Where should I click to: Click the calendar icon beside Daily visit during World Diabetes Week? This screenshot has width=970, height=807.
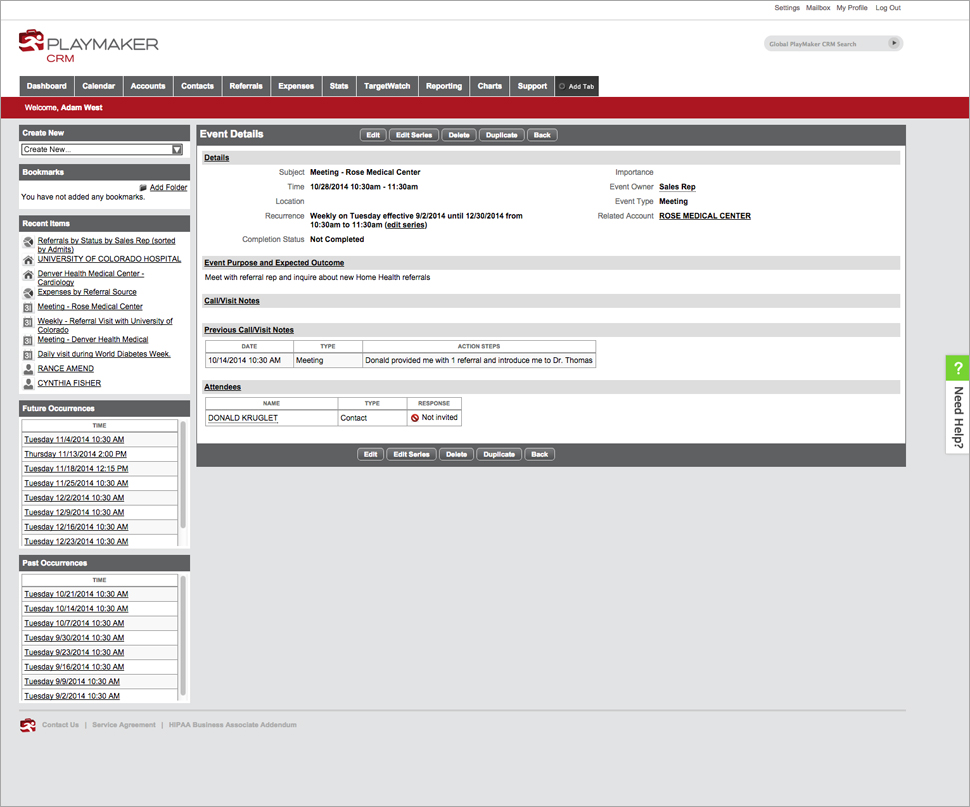pos(28,355)
